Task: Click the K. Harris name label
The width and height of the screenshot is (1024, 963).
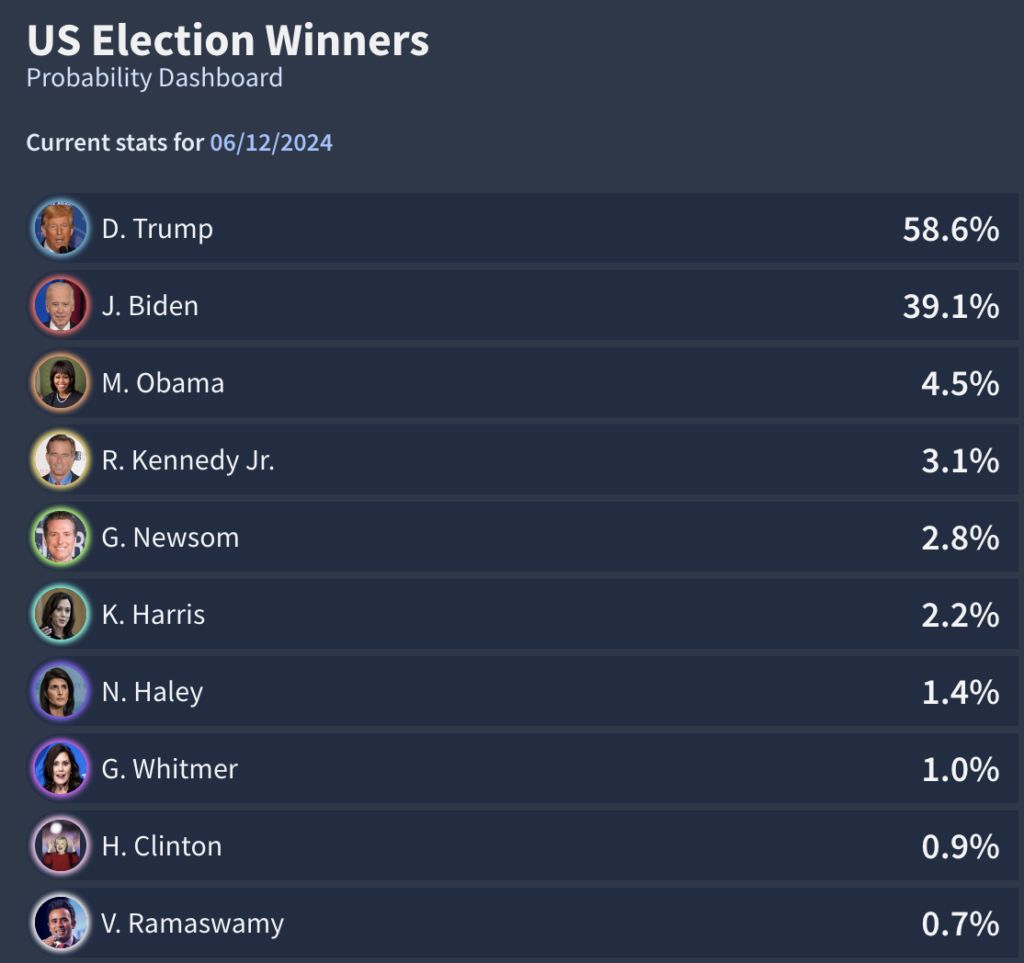Action: 152,614
